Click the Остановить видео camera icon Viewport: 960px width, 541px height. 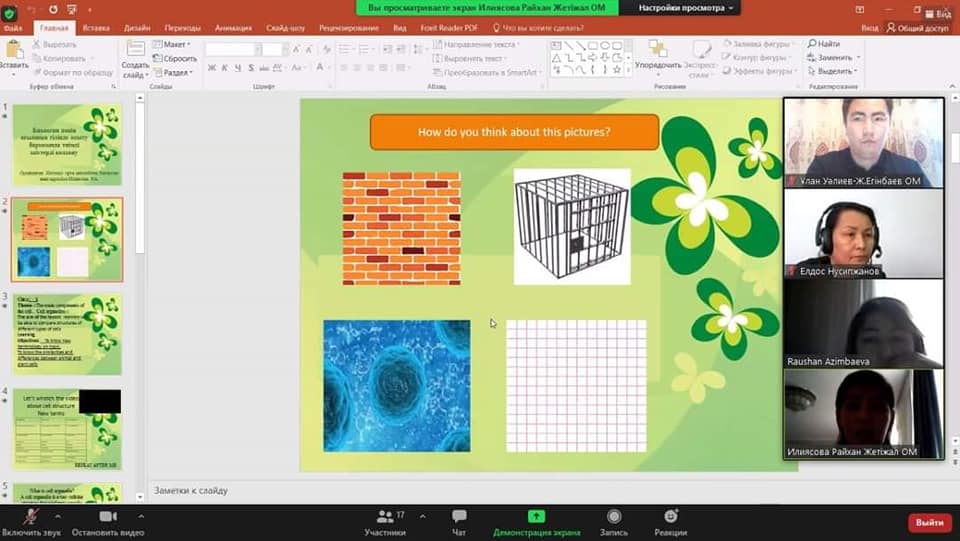pyautogui.click(x=107, y=516)
